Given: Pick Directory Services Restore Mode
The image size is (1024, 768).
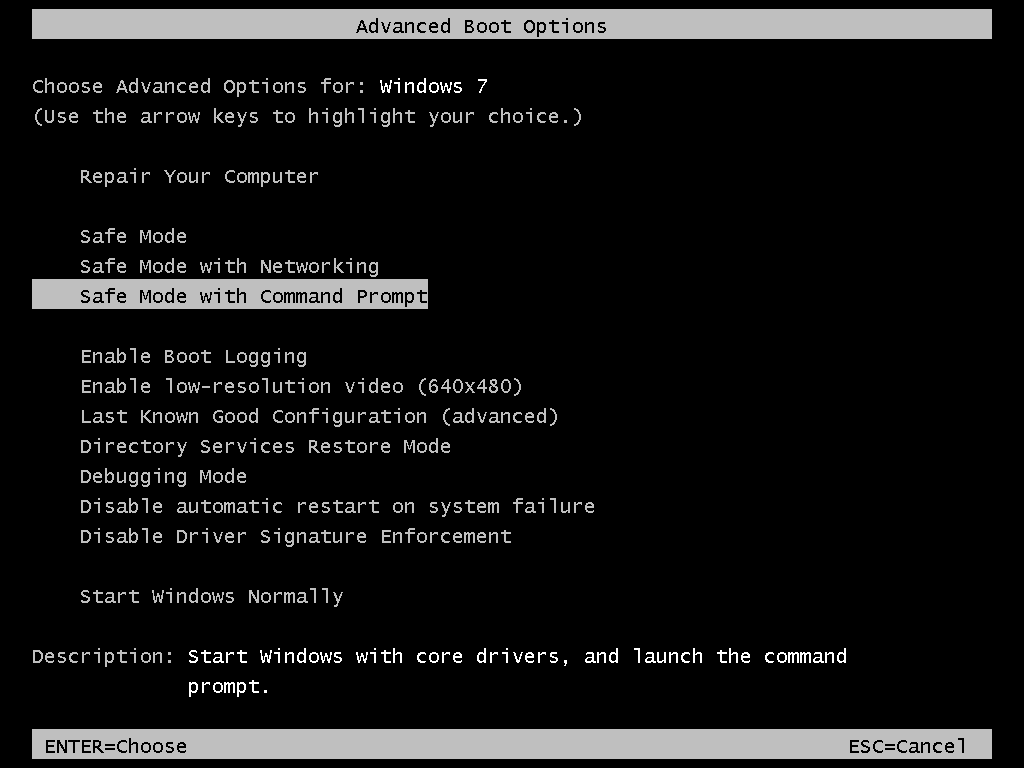Looking at the screenshot, I should tap(265, 447).
